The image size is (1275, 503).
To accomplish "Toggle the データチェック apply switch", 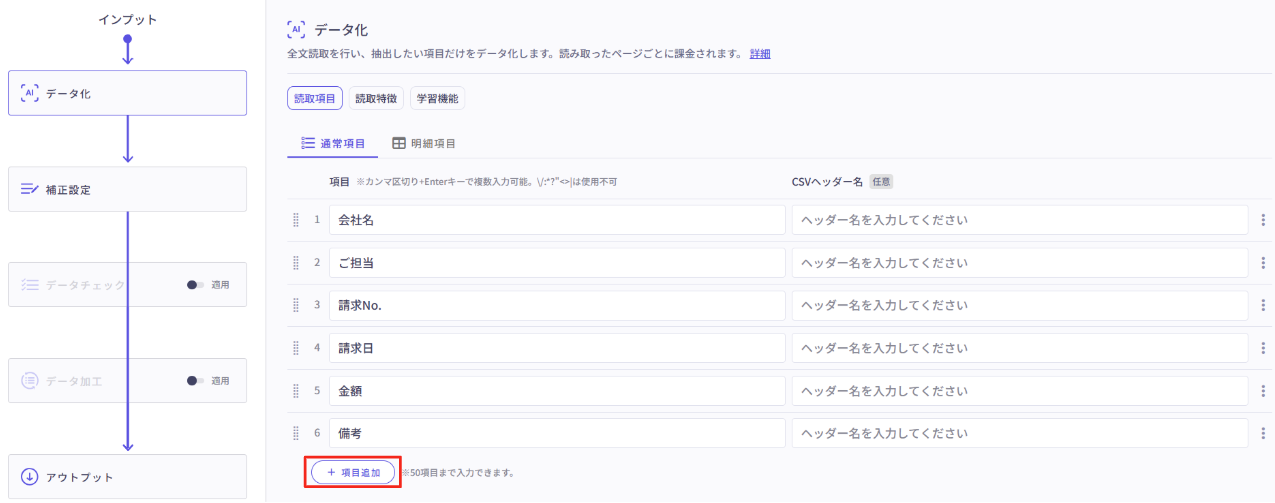I will pos(195,285).
